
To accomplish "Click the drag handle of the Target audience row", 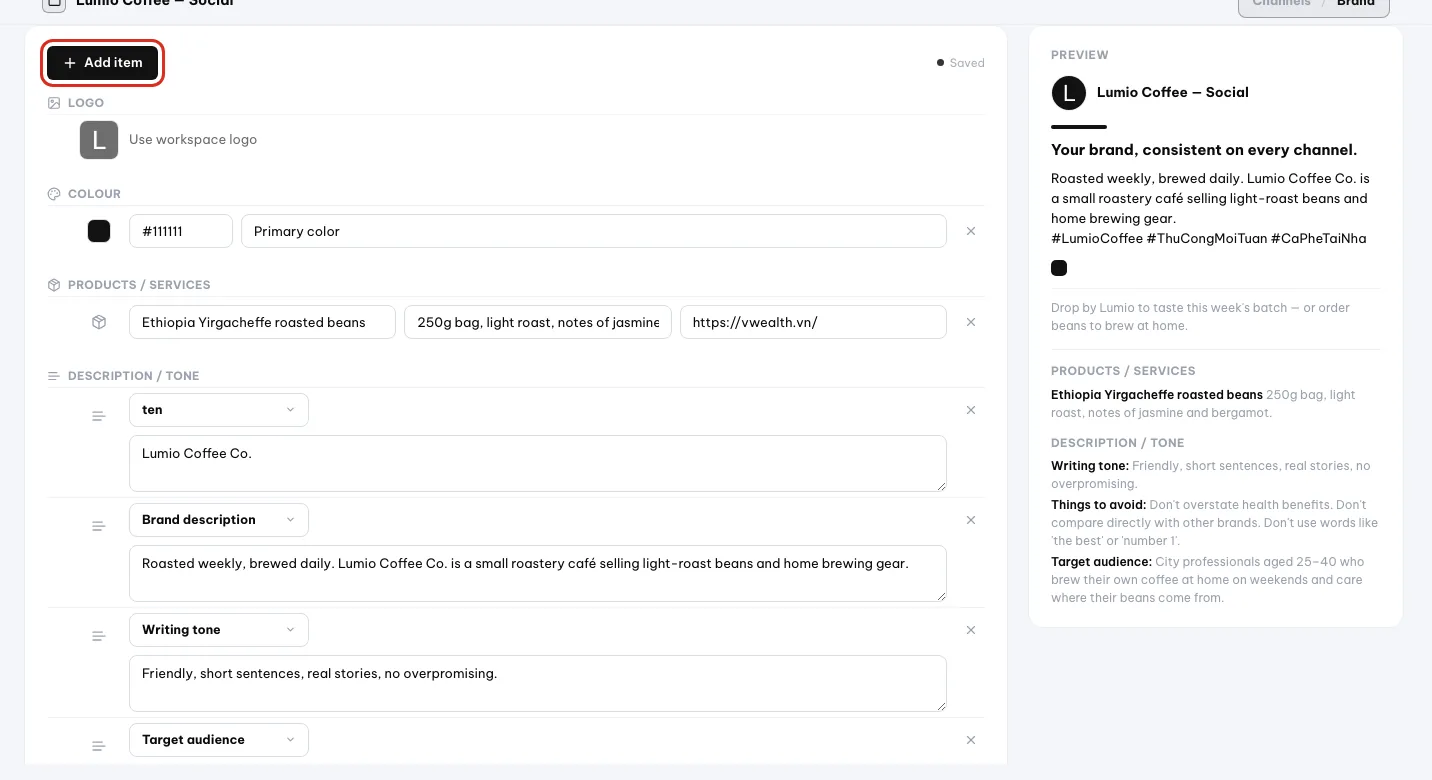I will click(x=99, y=746).
